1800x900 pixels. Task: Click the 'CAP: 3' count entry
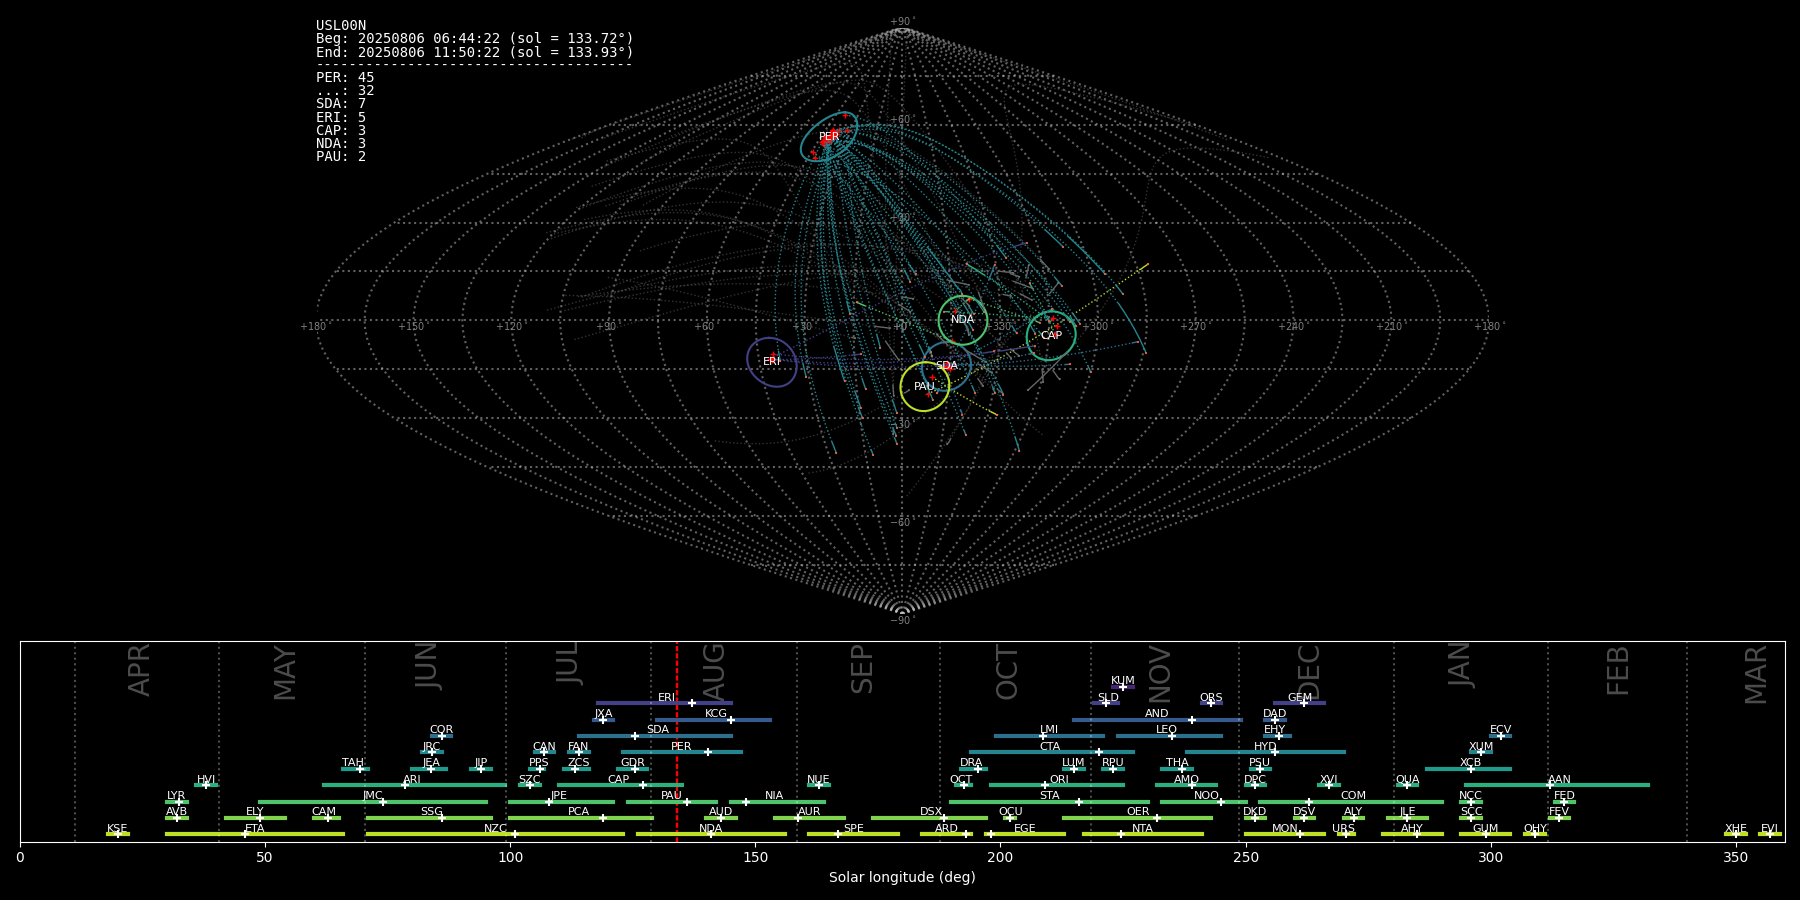341,131
